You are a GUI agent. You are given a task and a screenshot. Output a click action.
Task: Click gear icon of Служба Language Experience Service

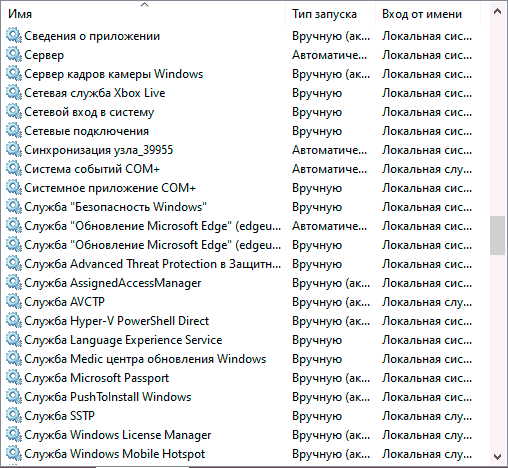point(14,340)
